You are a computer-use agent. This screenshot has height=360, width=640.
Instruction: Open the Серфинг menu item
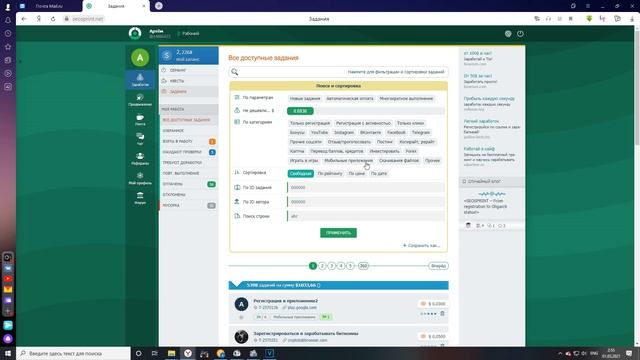pos(189,70)
